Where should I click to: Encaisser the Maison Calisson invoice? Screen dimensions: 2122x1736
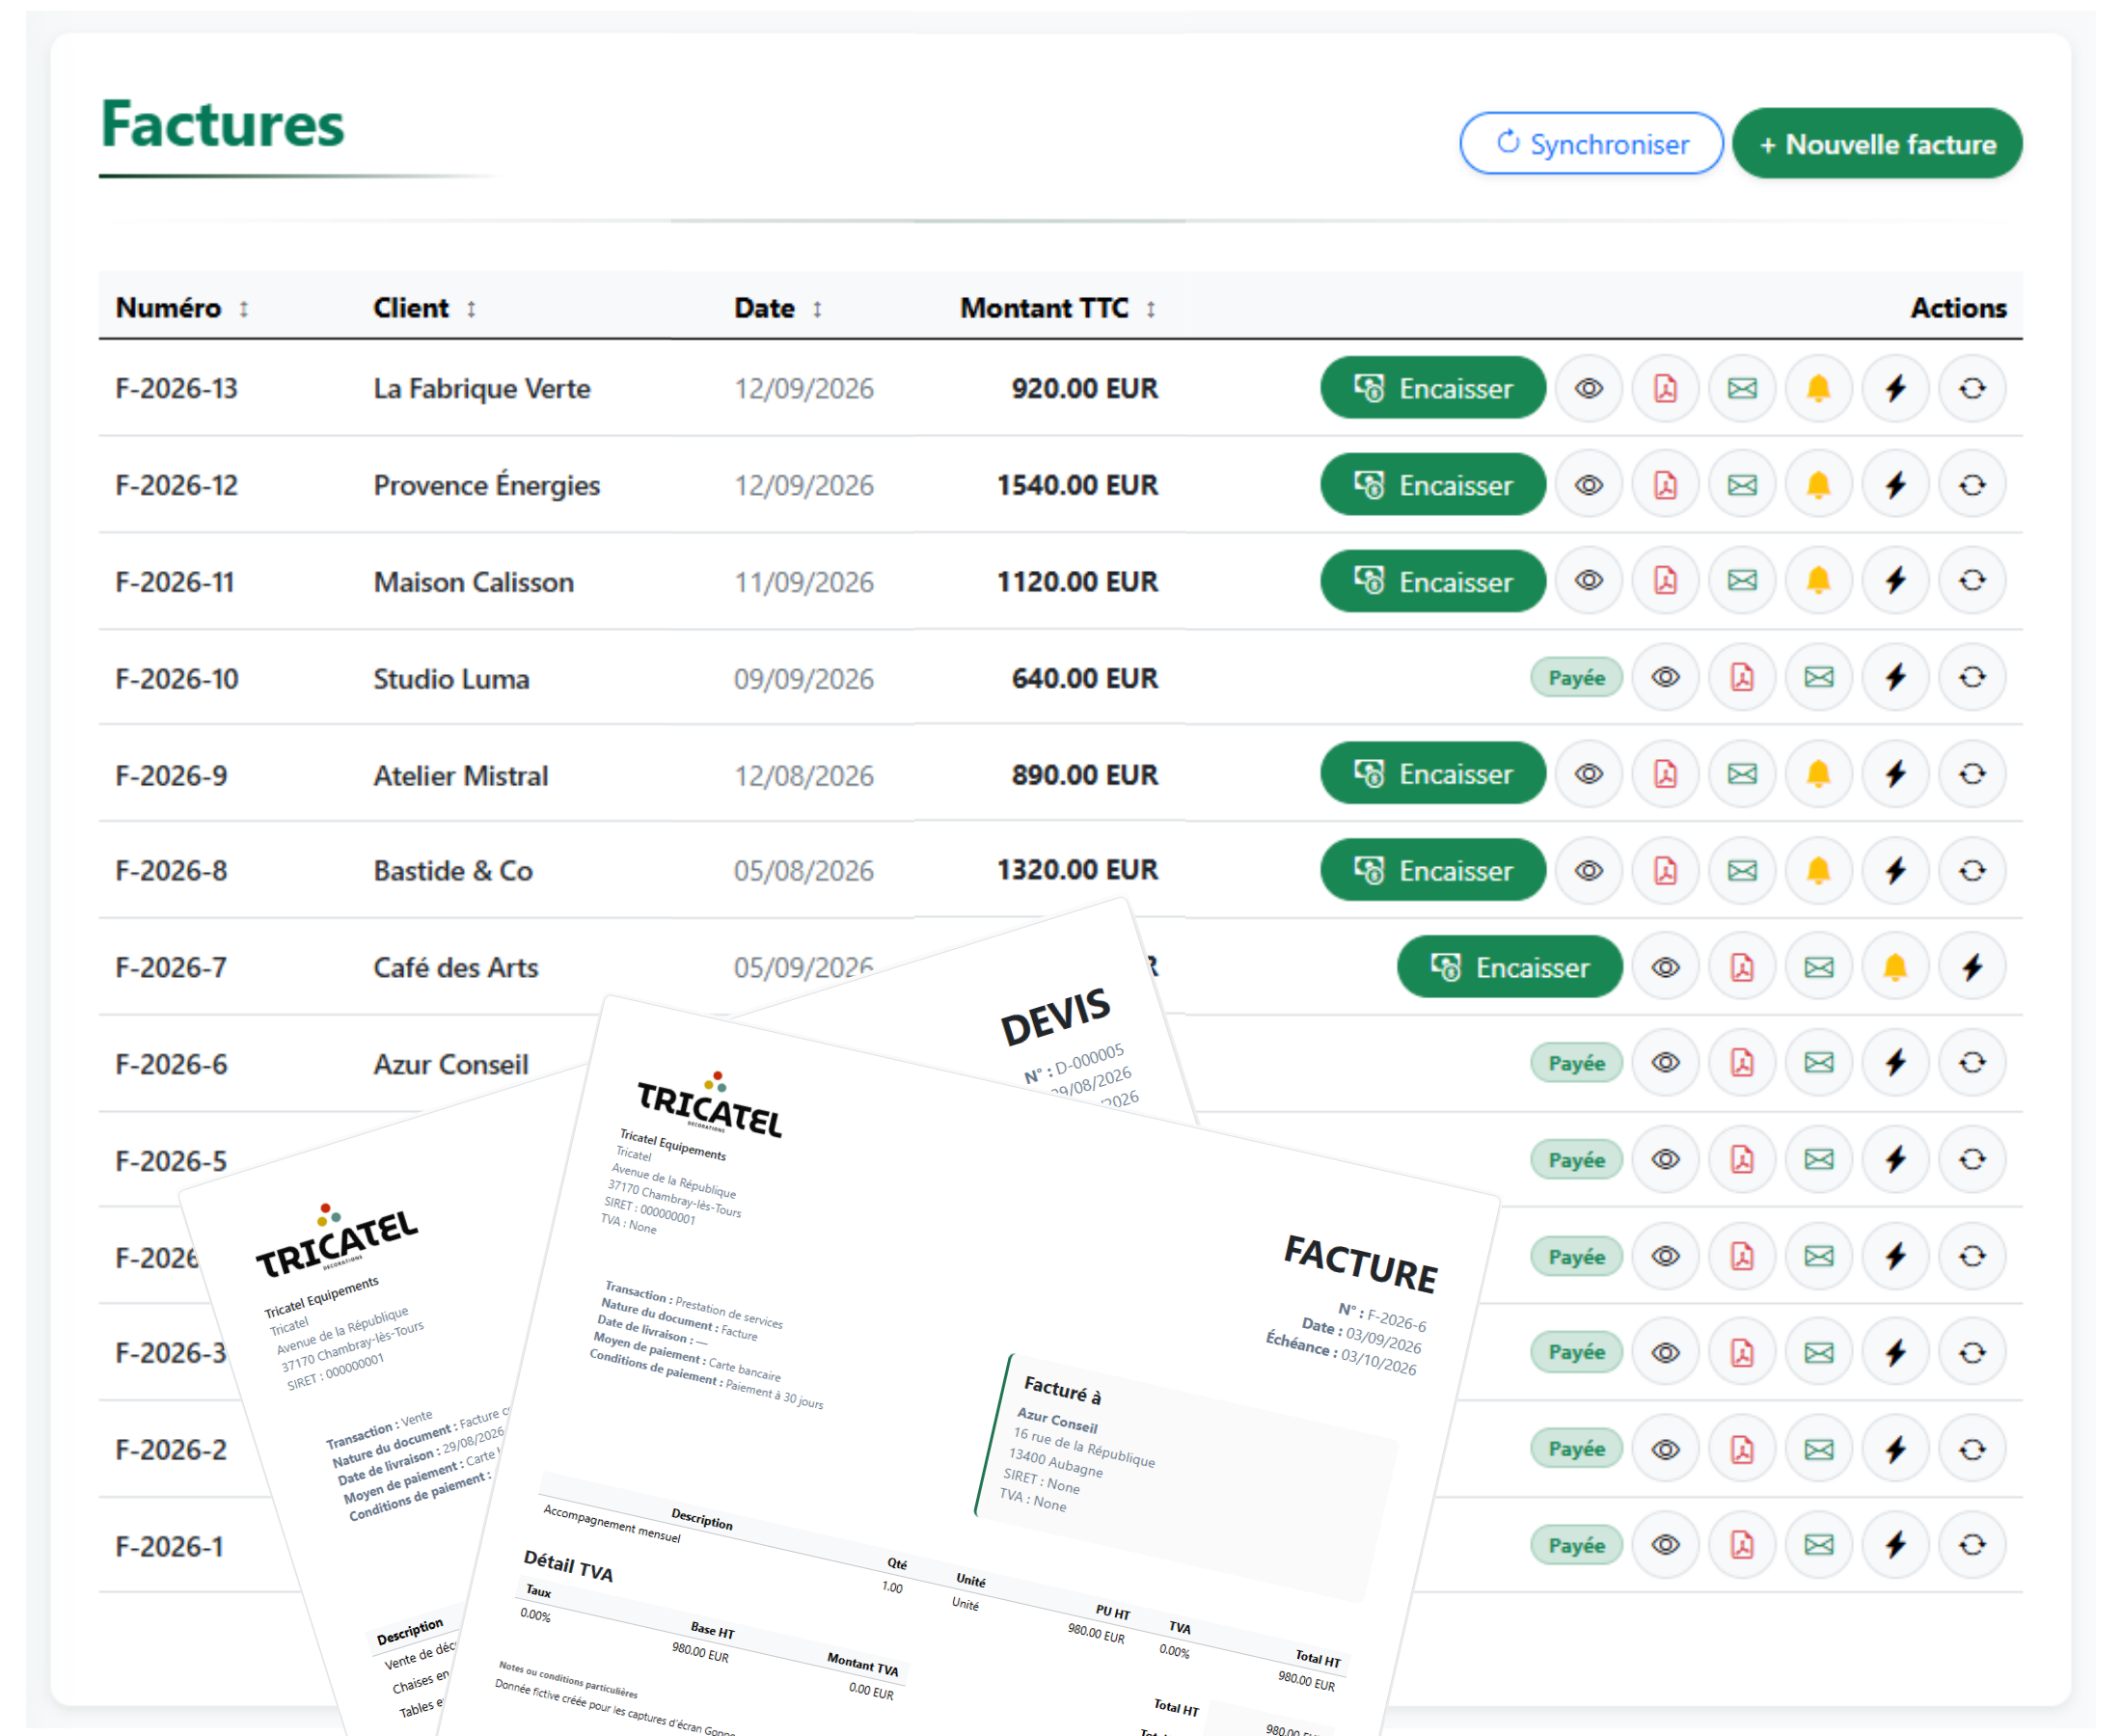click(x=1432, y=580)
